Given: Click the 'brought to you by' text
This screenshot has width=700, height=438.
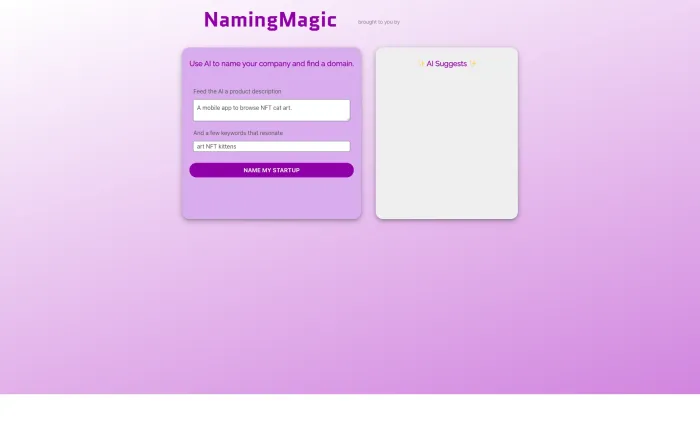Looking at the screenshot, I should [379, 22].
